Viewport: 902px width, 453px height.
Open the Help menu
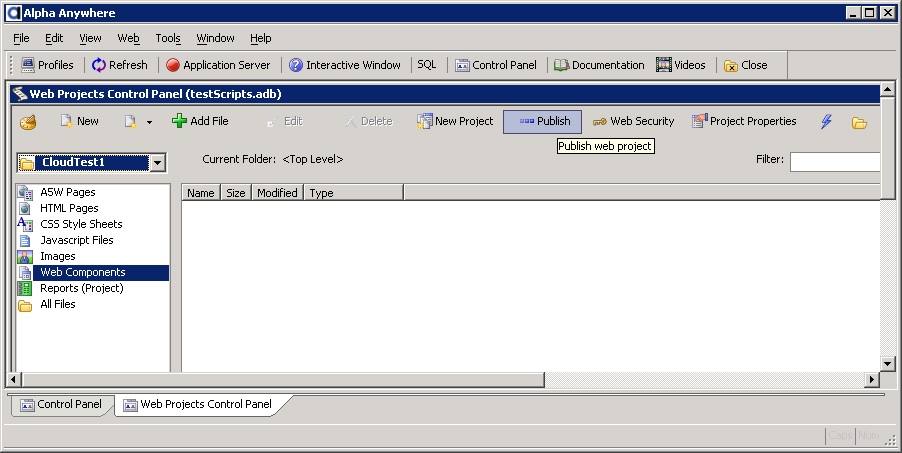click(x=261, y=39)
